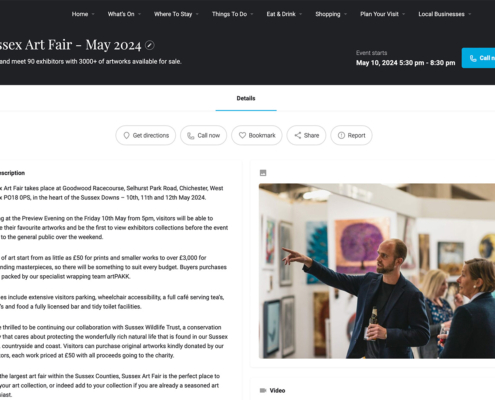The image size is (495, 400).
Task: Open the art fair photo
Action: 377,271
